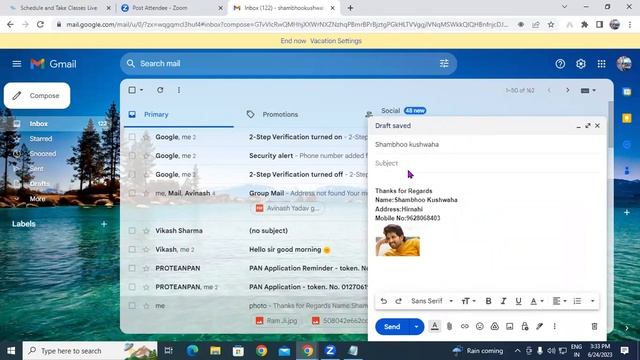This screenshot has height=360, width=640.
Task: Select checkbox for Vikash Sharma email
Action: pos(132,231)
